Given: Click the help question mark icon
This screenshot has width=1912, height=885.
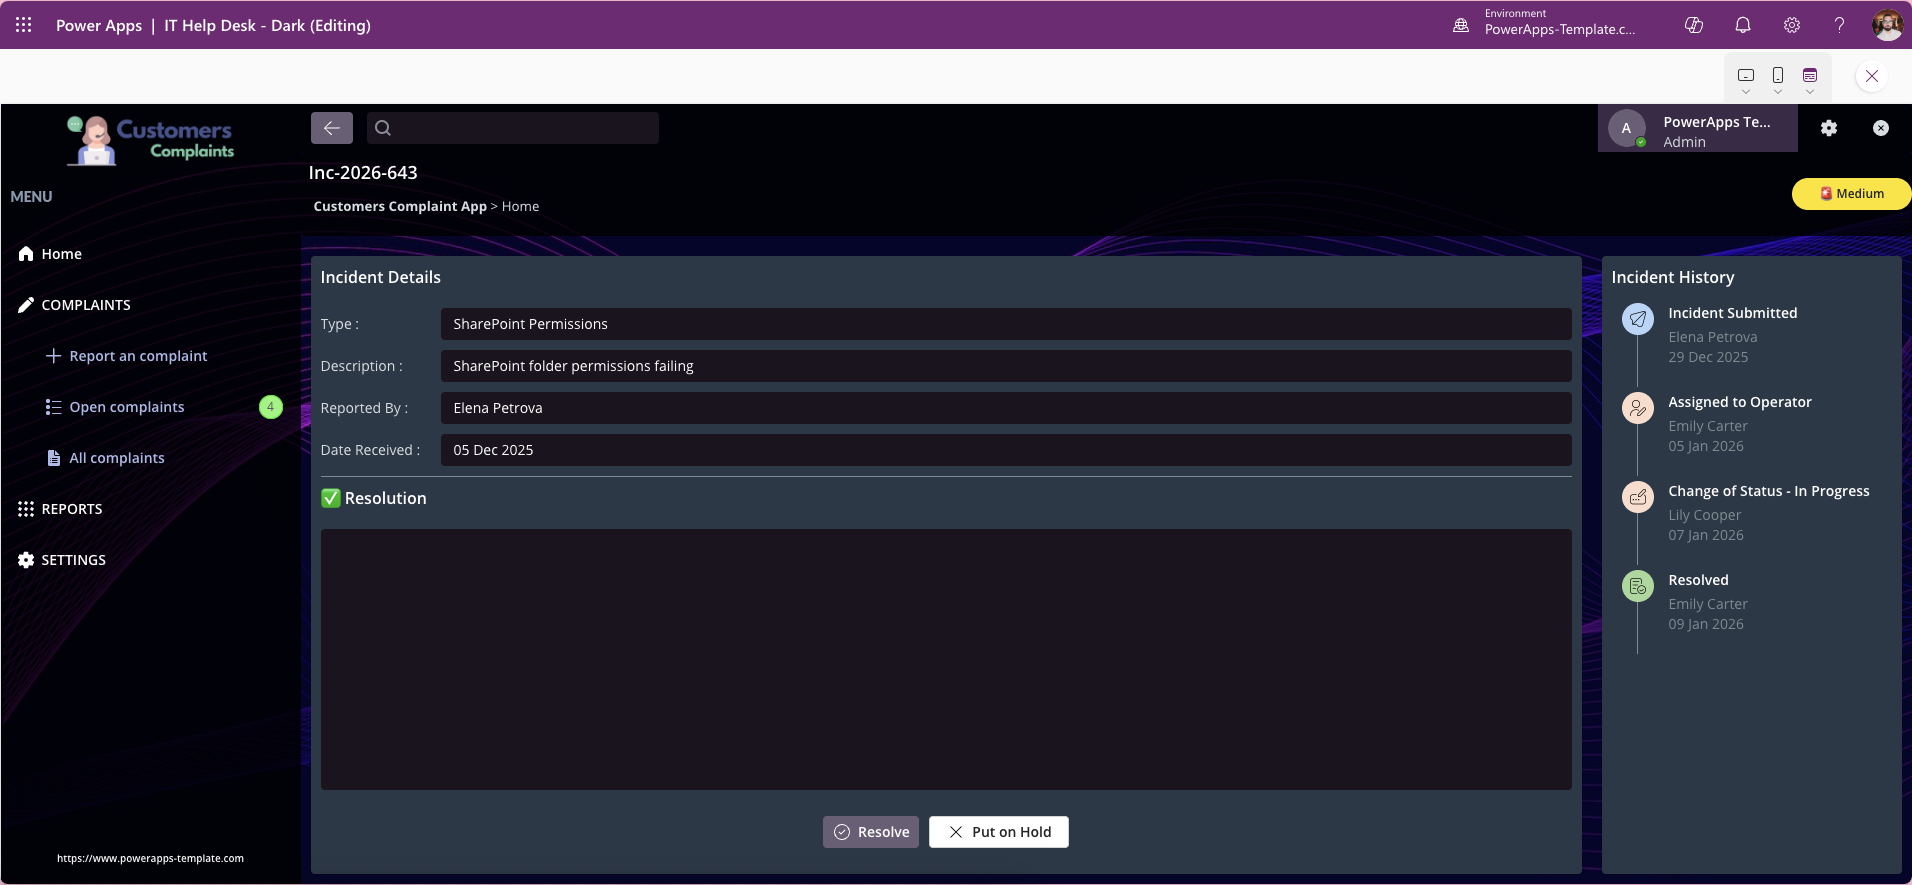Looking at the screenshot, I should pos(1839,25).
